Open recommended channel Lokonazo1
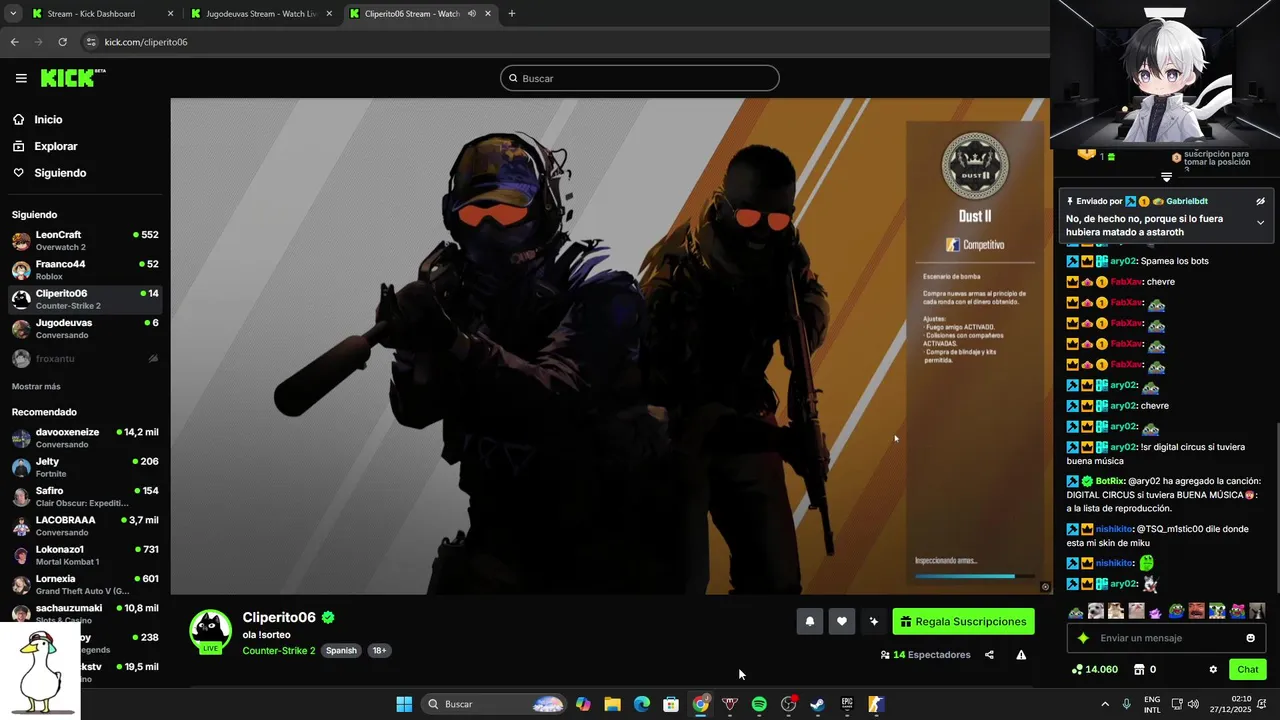Image resolution: width=1280 pixels, height=720 pixels. [x=85, y=555]
